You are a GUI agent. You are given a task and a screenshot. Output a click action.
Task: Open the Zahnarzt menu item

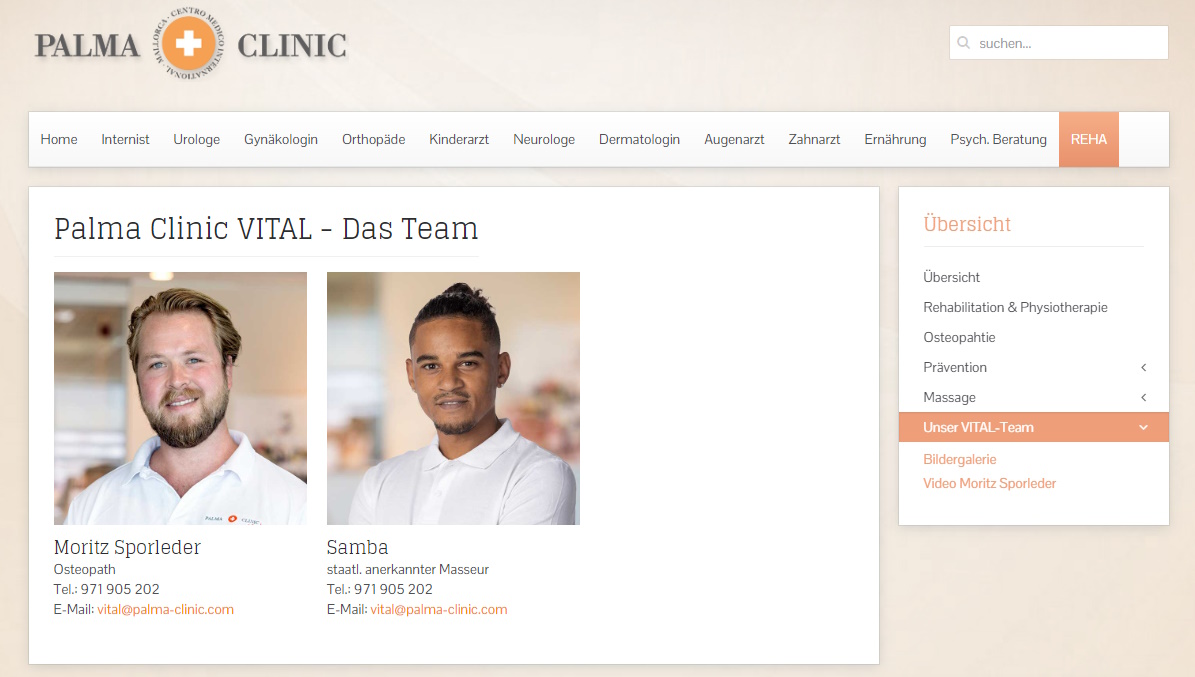[814, 140]
